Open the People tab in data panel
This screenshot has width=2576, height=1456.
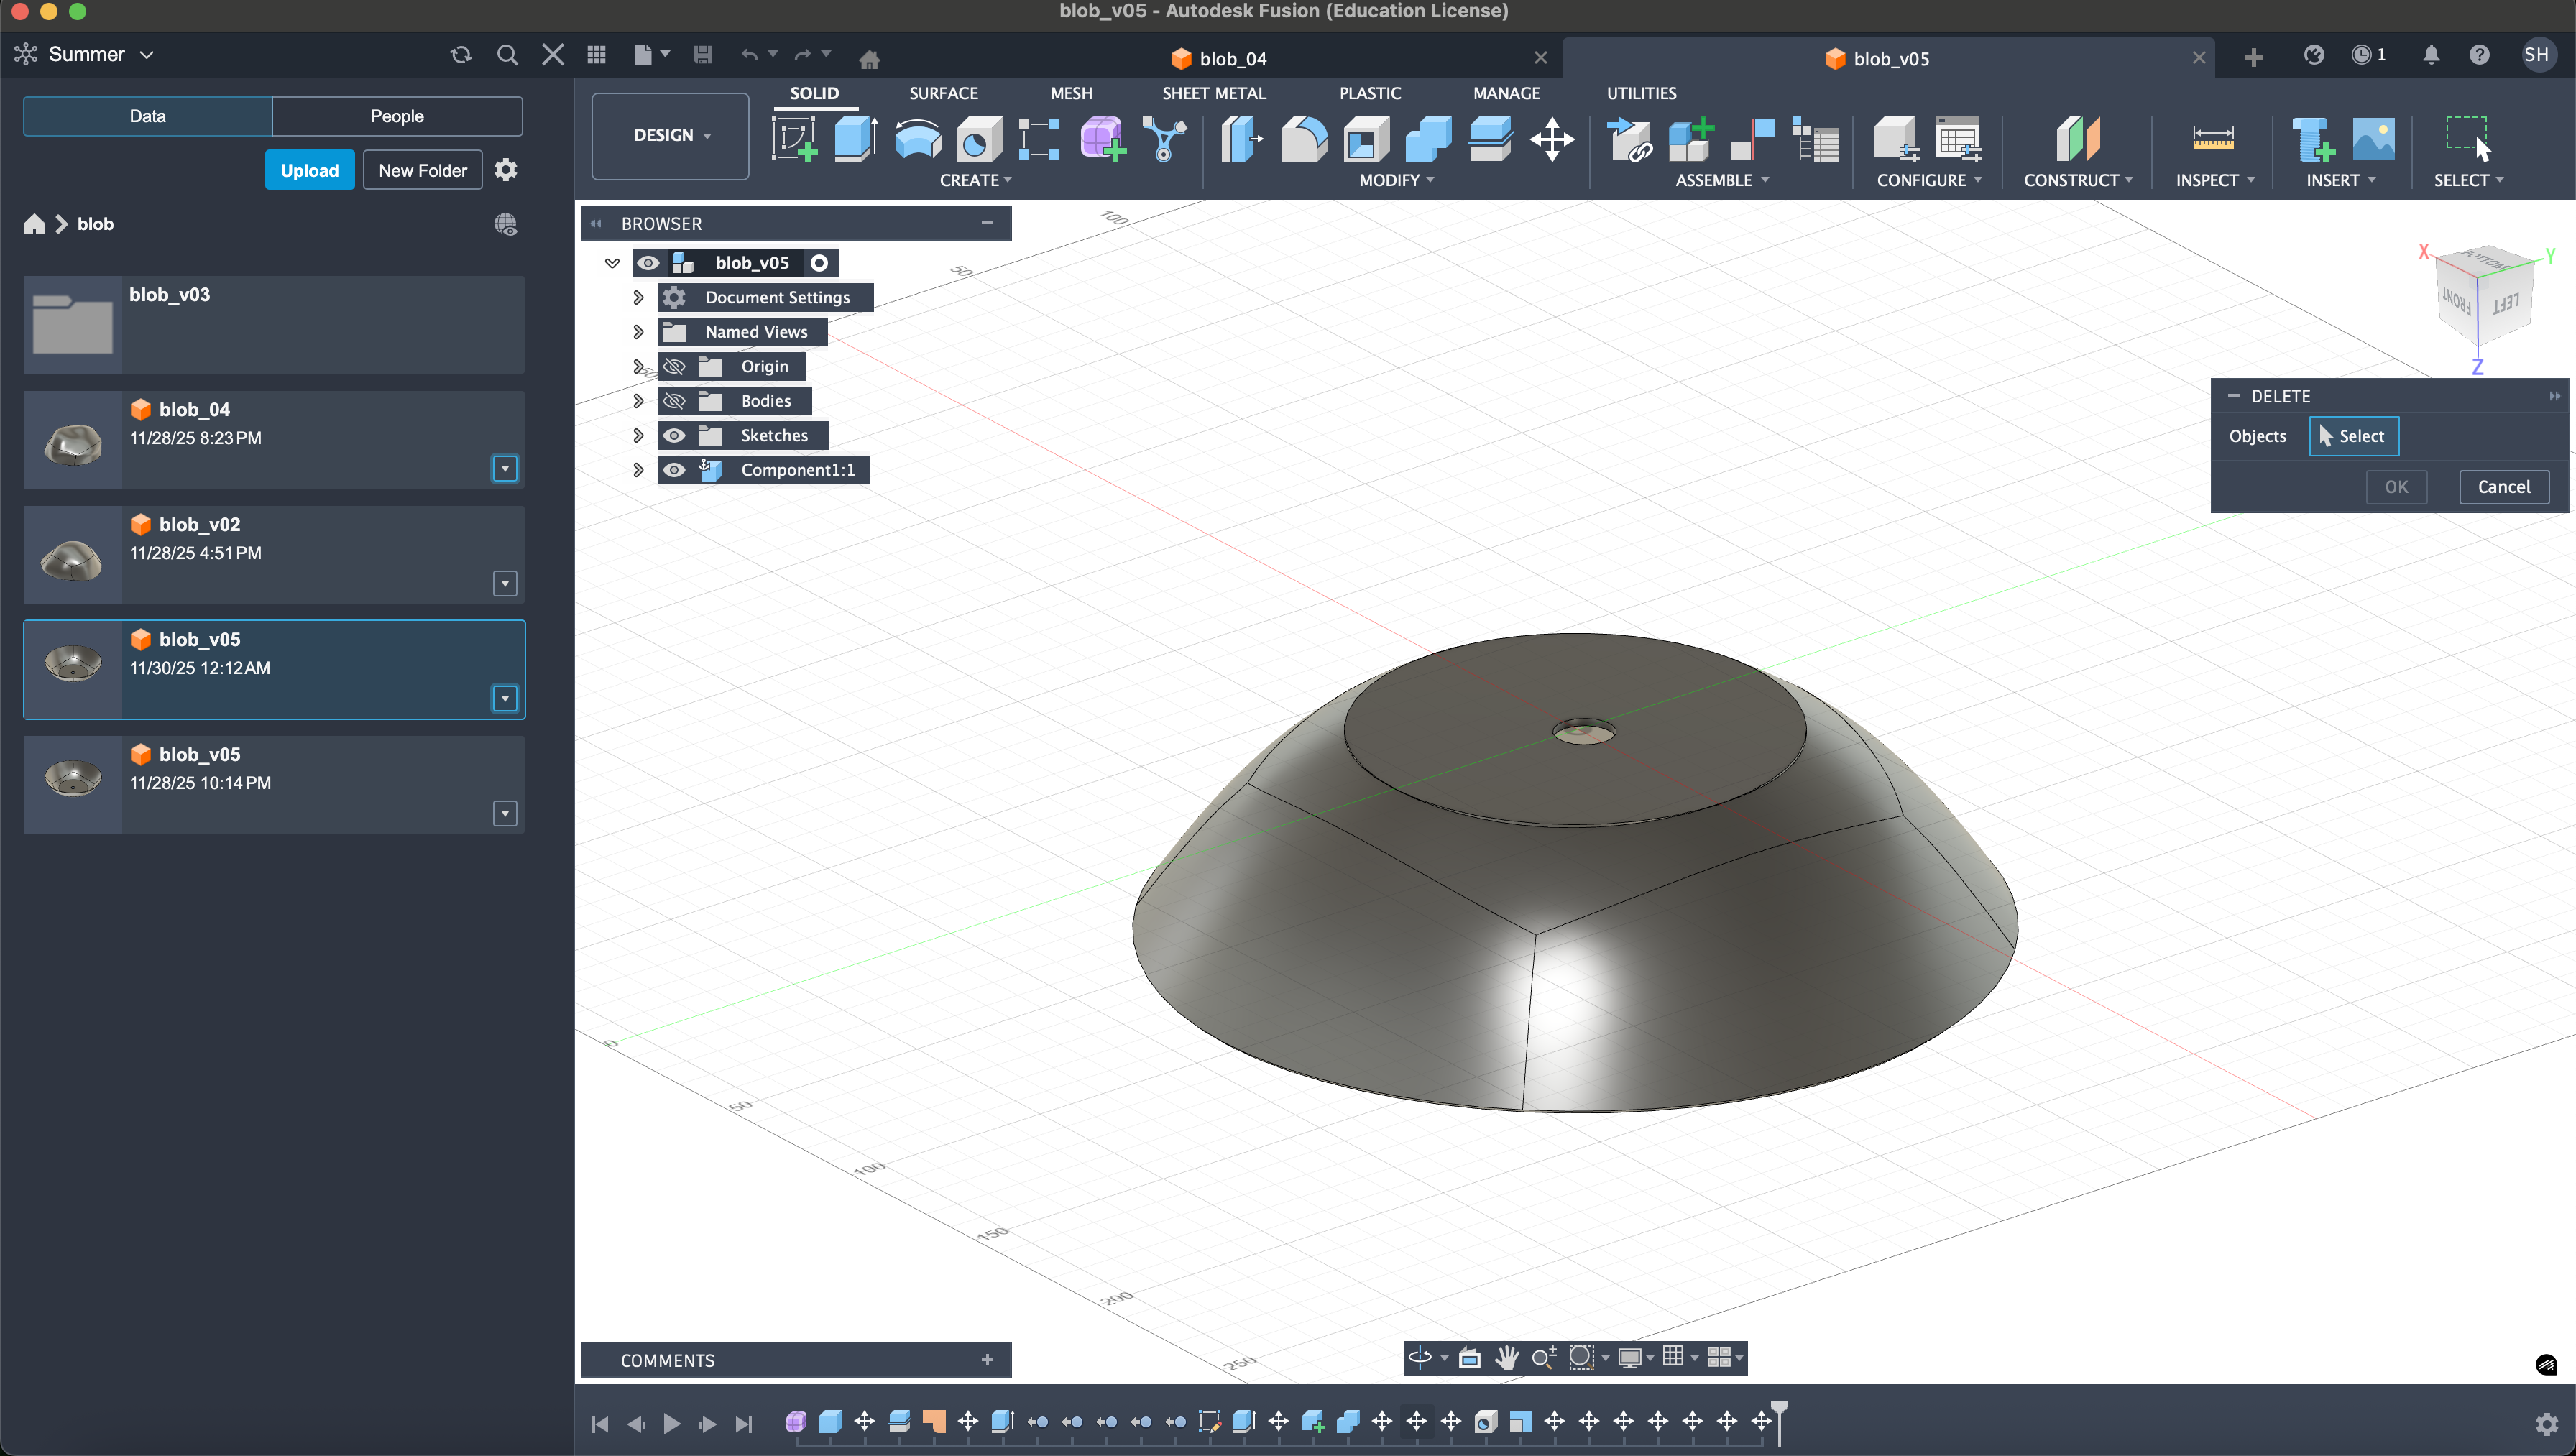(x=396, y=116)
